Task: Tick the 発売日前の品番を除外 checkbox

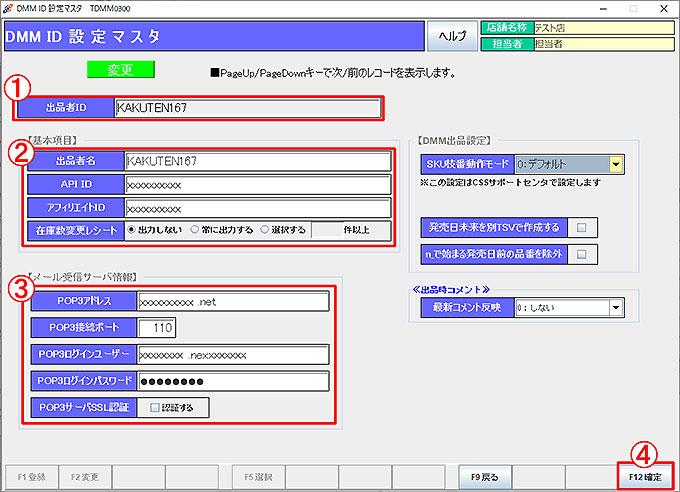Action: pyautogui.click(x=582, y=254)
